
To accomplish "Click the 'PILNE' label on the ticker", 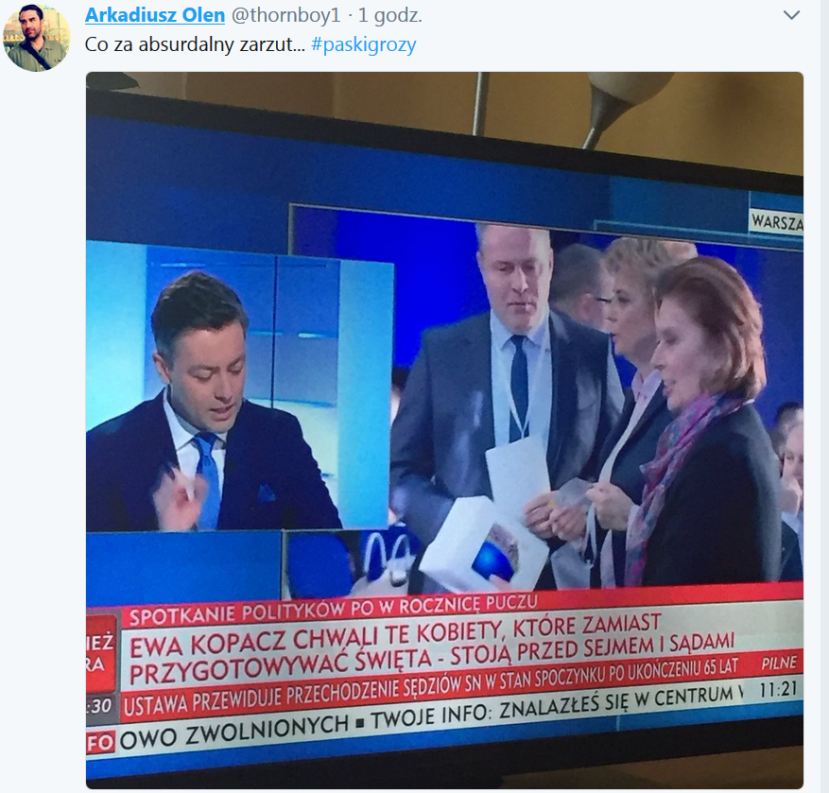I will tap(779, 663).
